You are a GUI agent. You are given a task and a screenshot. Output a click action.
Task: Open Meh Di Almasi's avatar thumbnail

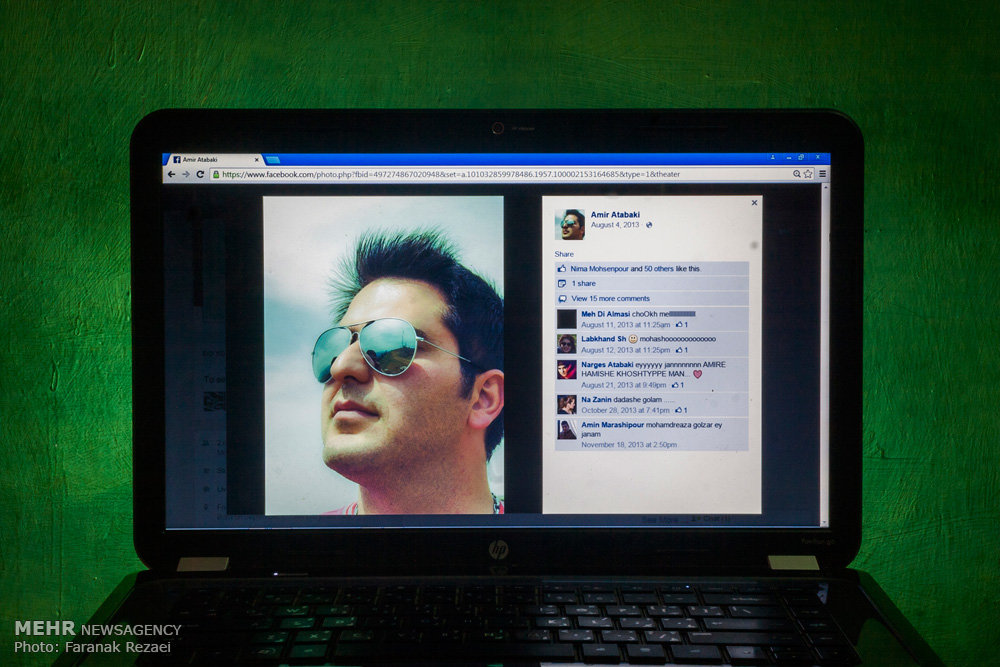click(566, 319)
